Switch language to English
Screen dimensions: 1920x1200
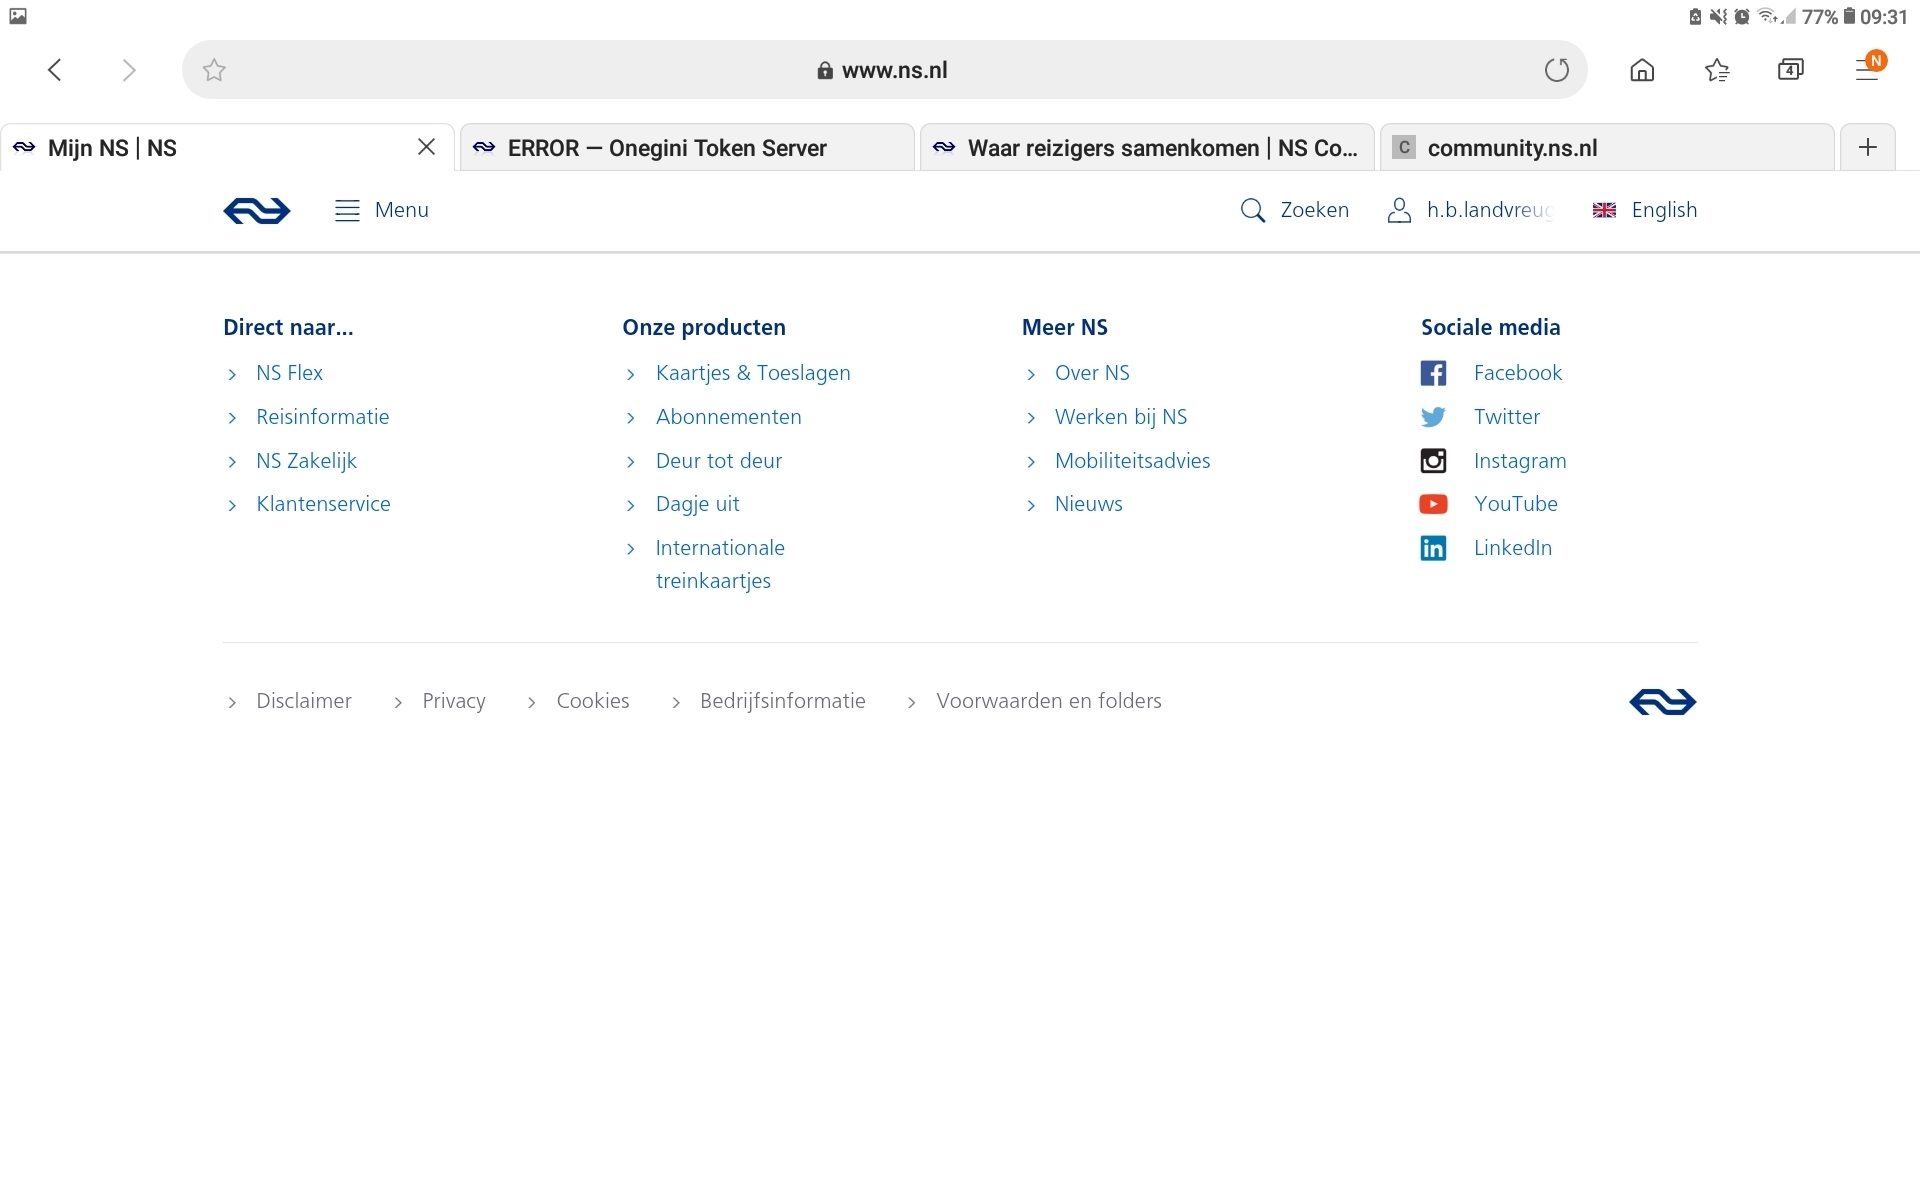point(1645,210)
